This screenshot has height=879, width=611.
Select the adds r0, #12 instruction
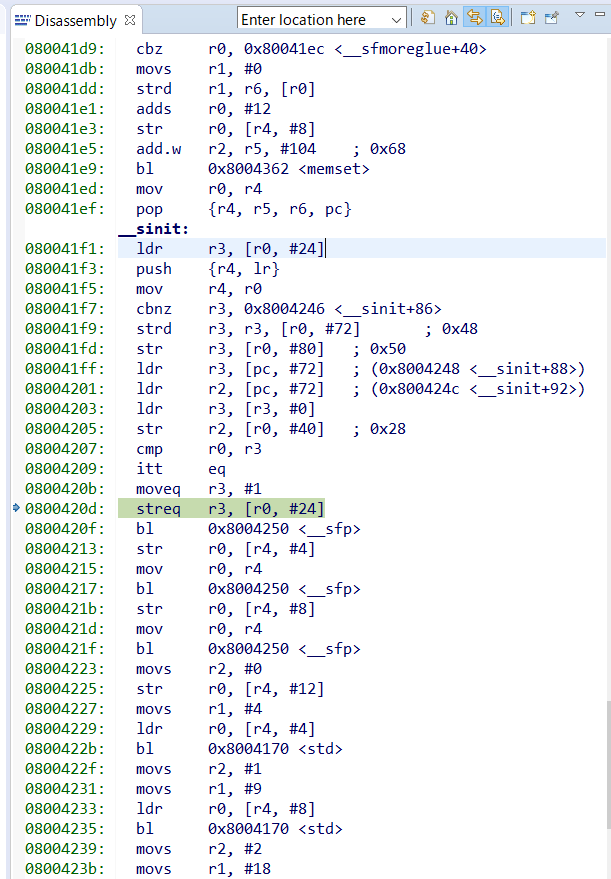pos(203,109)
